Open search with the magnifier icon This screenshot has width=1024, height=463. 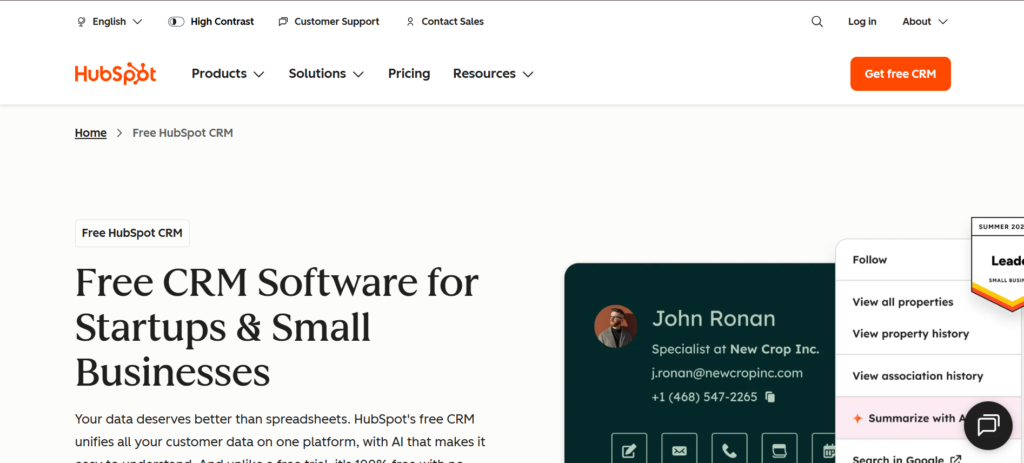(817, 22)
